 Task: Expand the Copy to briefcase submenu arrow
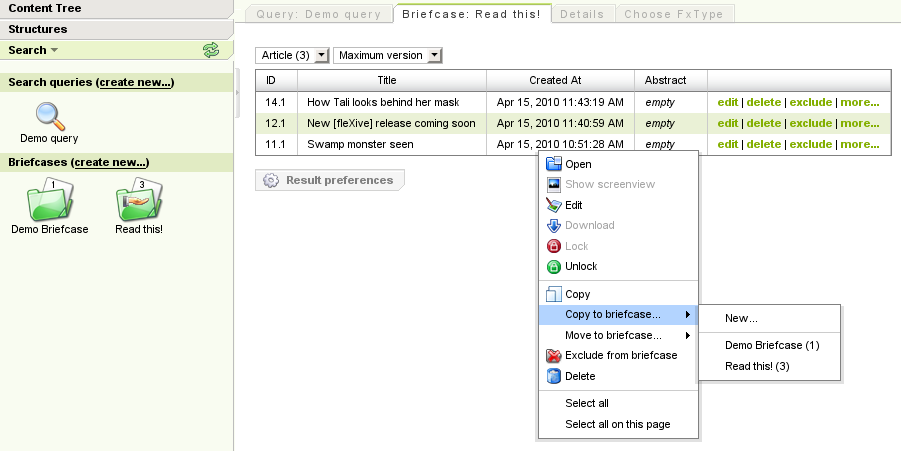(x=687, y=315)
